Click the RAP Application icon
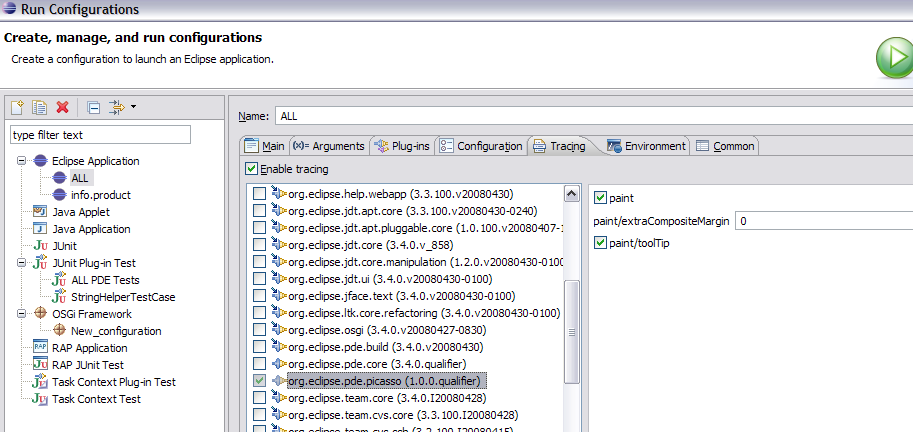This screenshot has height=432, width=913. coord(40,348)
